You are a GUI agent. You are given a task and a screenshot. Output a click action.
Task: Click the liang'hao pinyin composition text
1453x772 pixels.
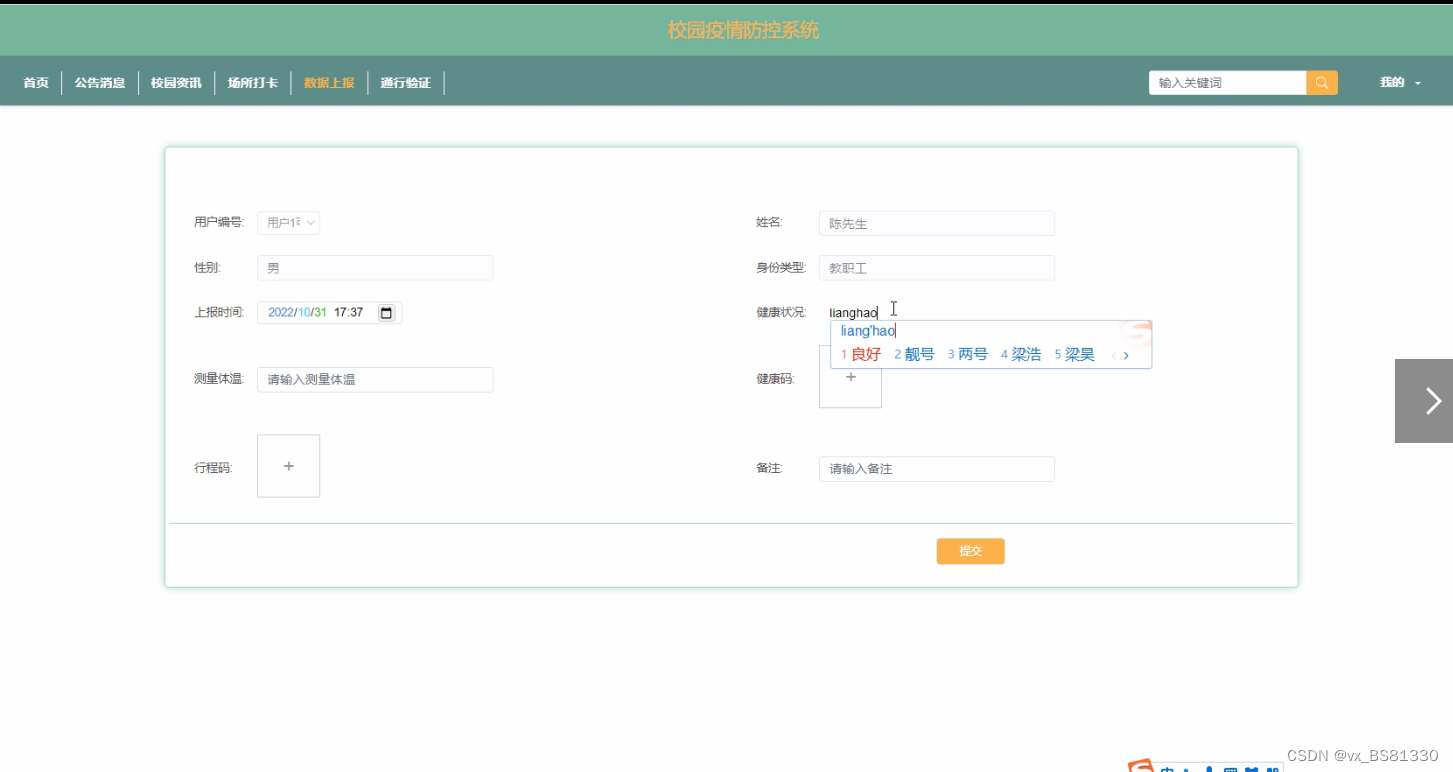(x=868, y=331)
